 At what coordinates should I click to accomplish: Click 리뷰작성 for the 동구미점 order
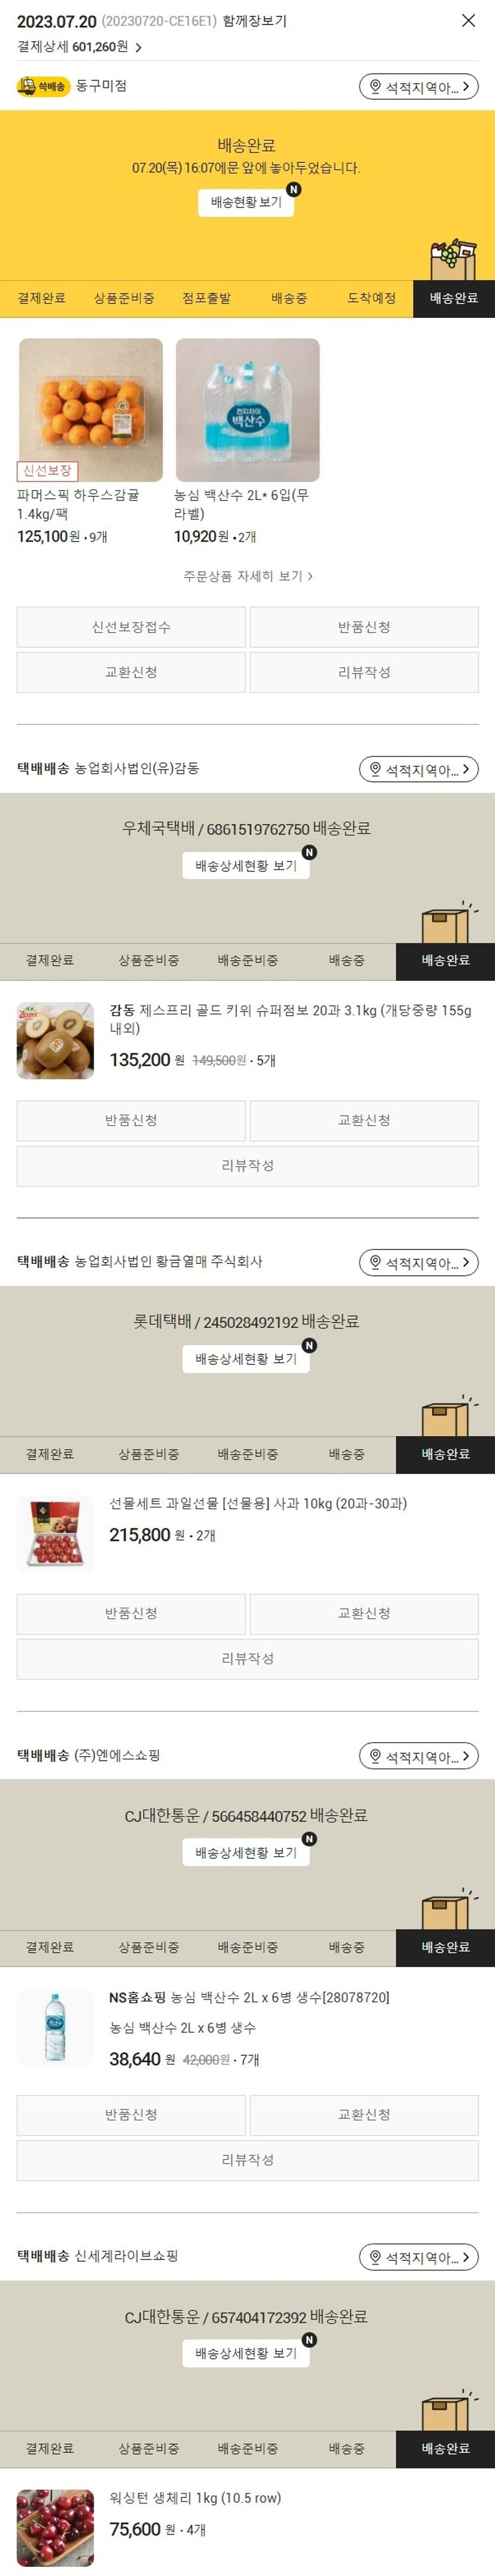tap(364, 672)
